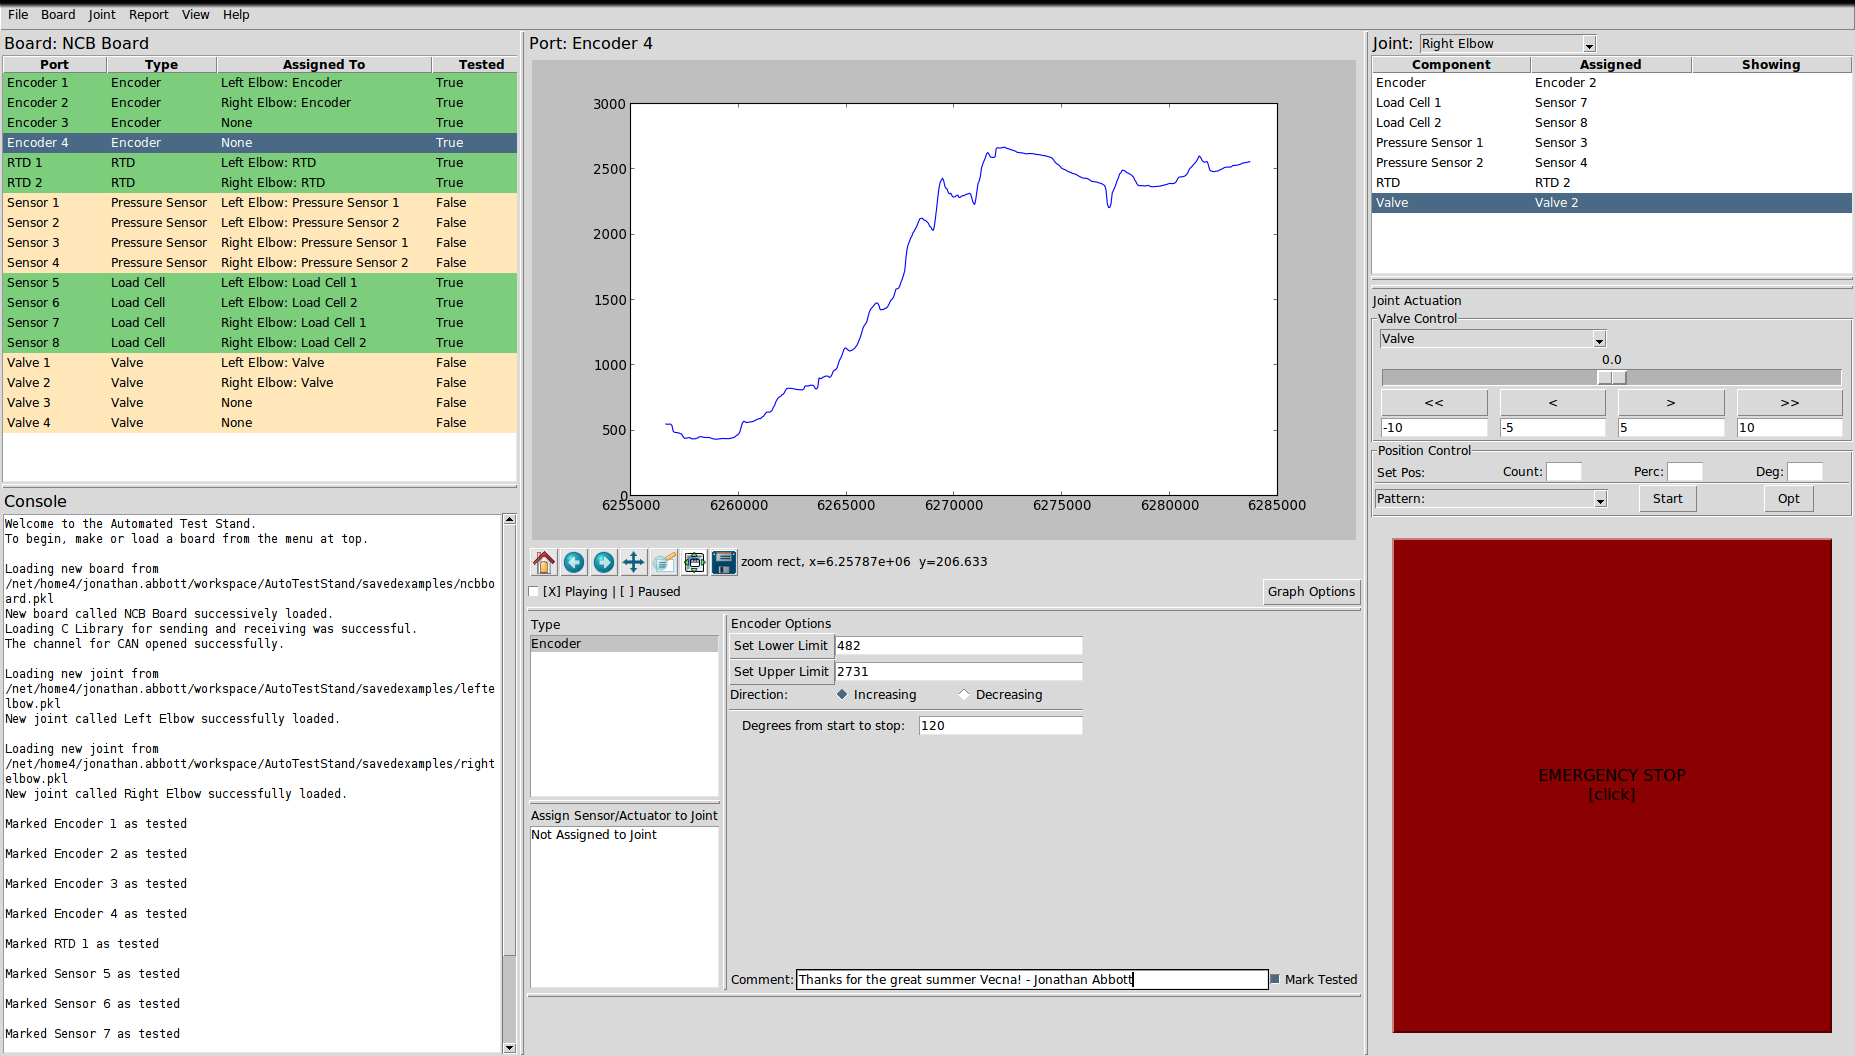The width and height of the screenshot is (1855, 1056).
Task: Select the Decreasing direction option
Action: coord(964,695)
